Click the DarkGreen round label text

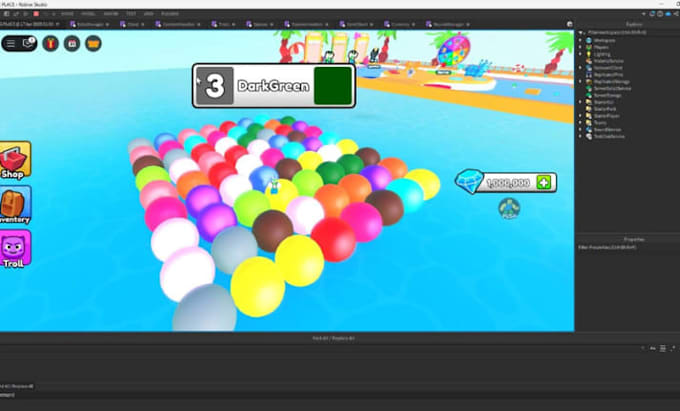tap(274, 86)
